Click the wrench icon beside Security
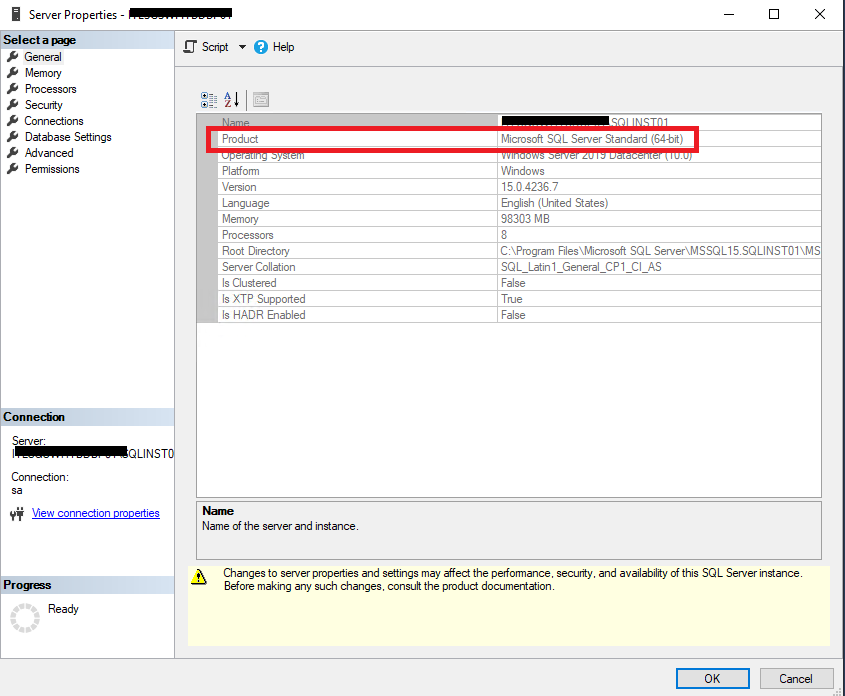845x696 pixels. (13, 105)
